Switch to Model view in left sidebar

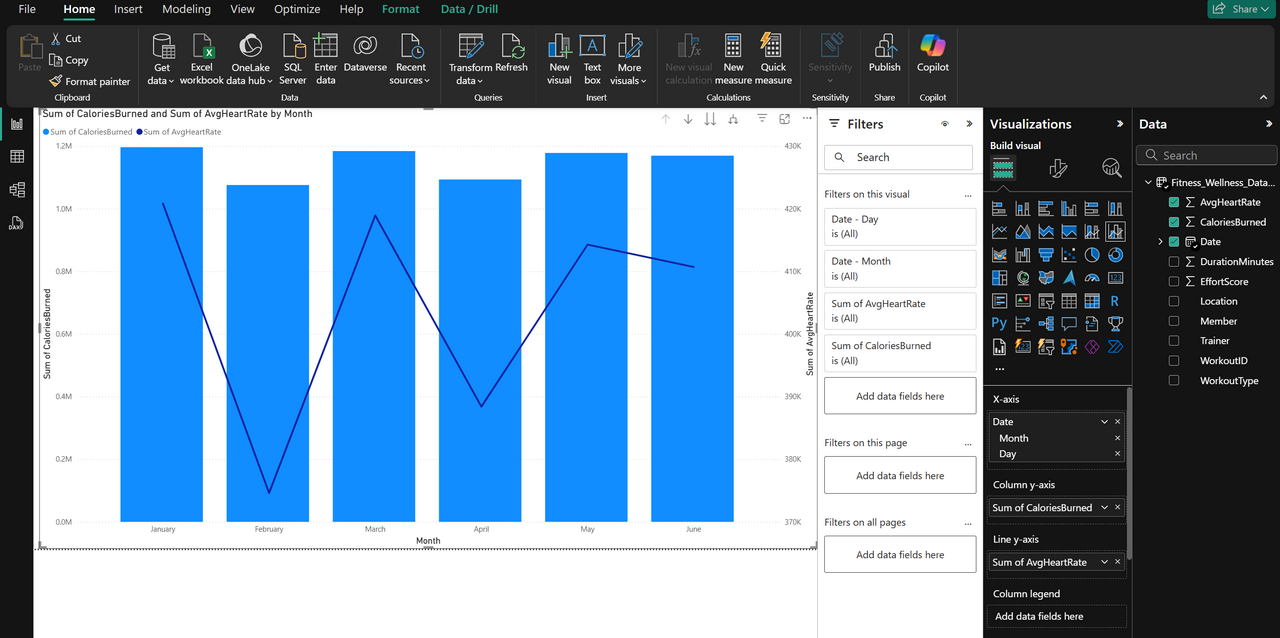pos(17,190)
